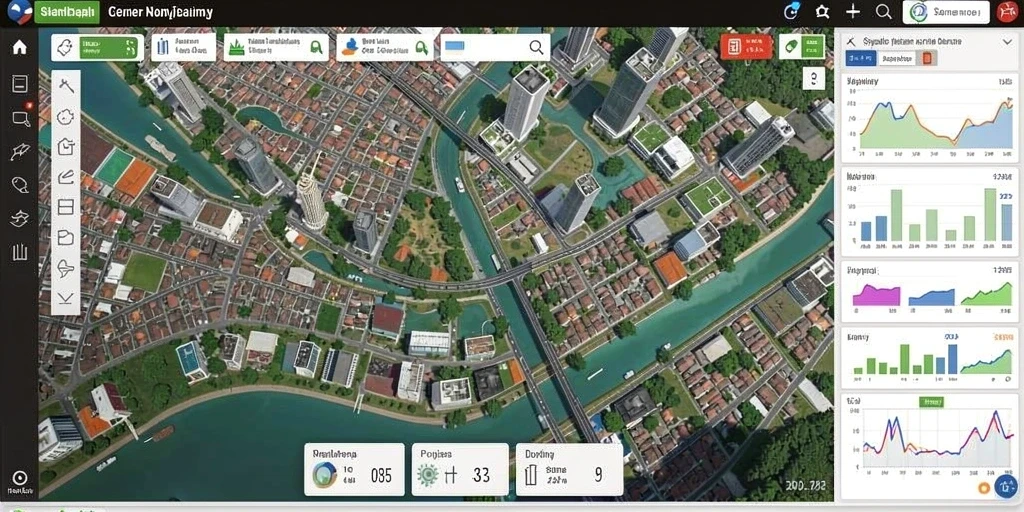Collapse the right panel with chevron
1024x512 pixels.
click(1008, 41)
